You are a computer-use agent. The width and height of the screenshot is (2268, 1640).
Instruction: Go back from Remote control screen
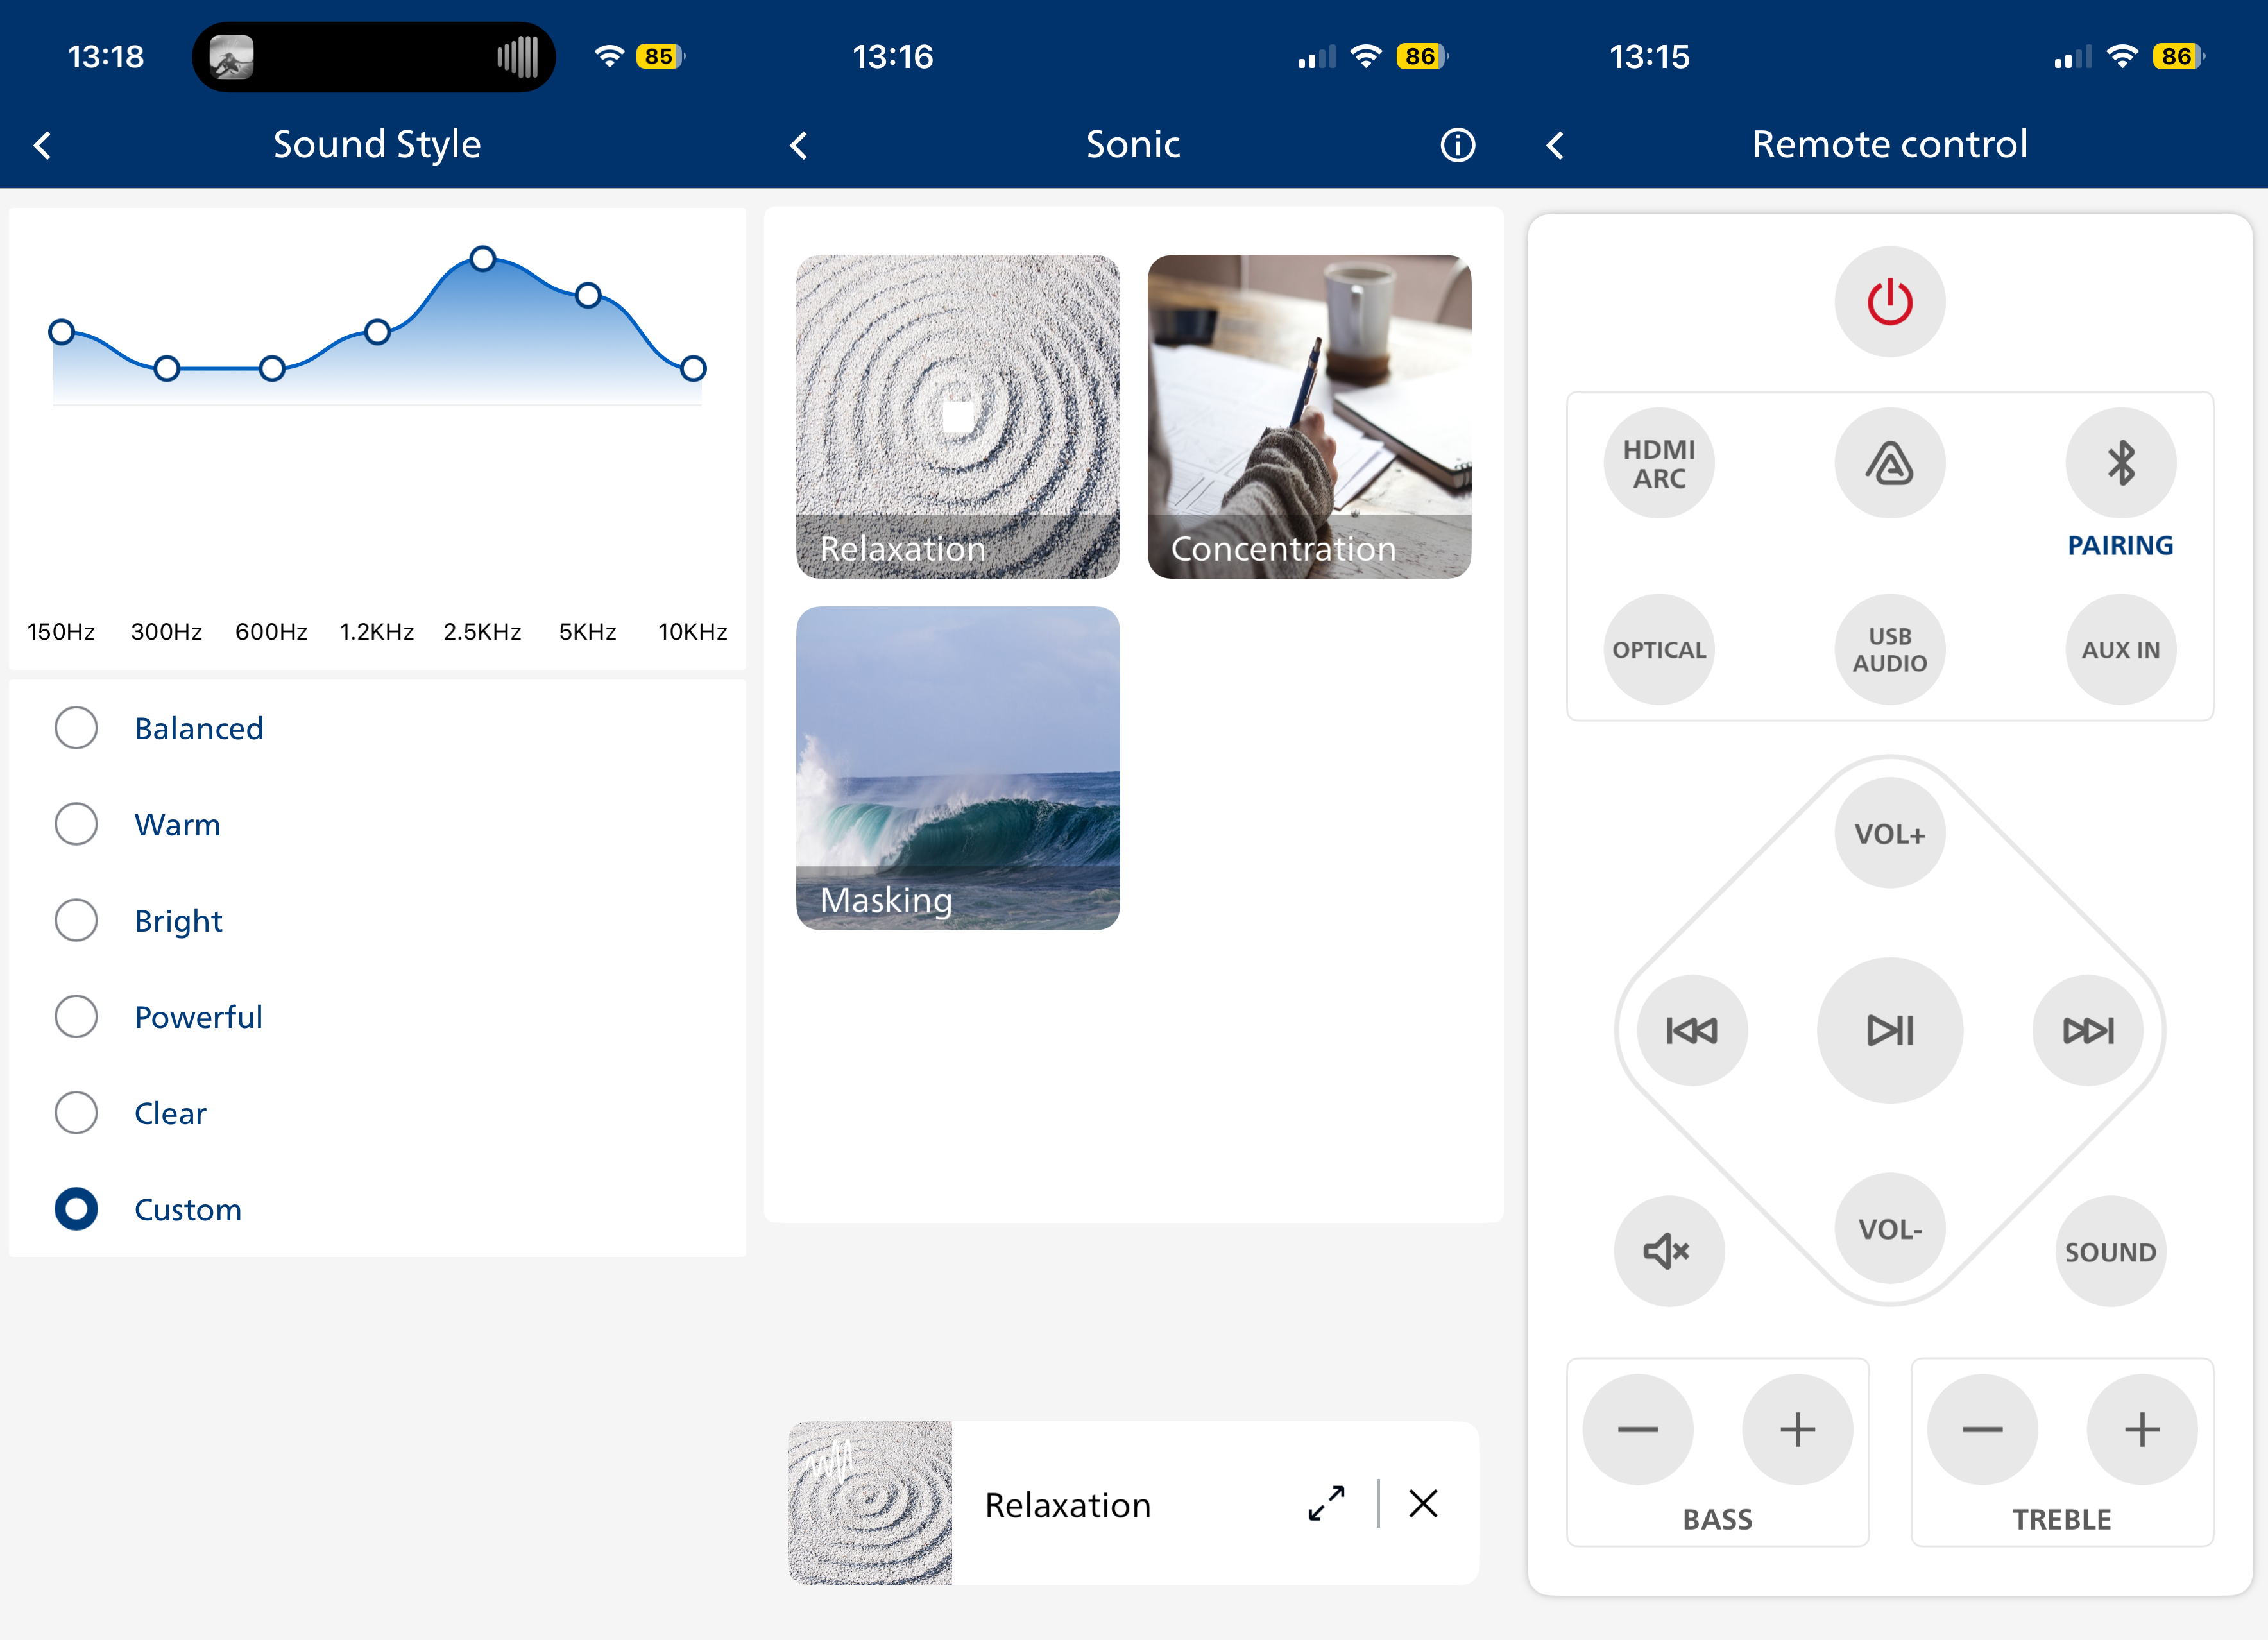[1555, 146]
